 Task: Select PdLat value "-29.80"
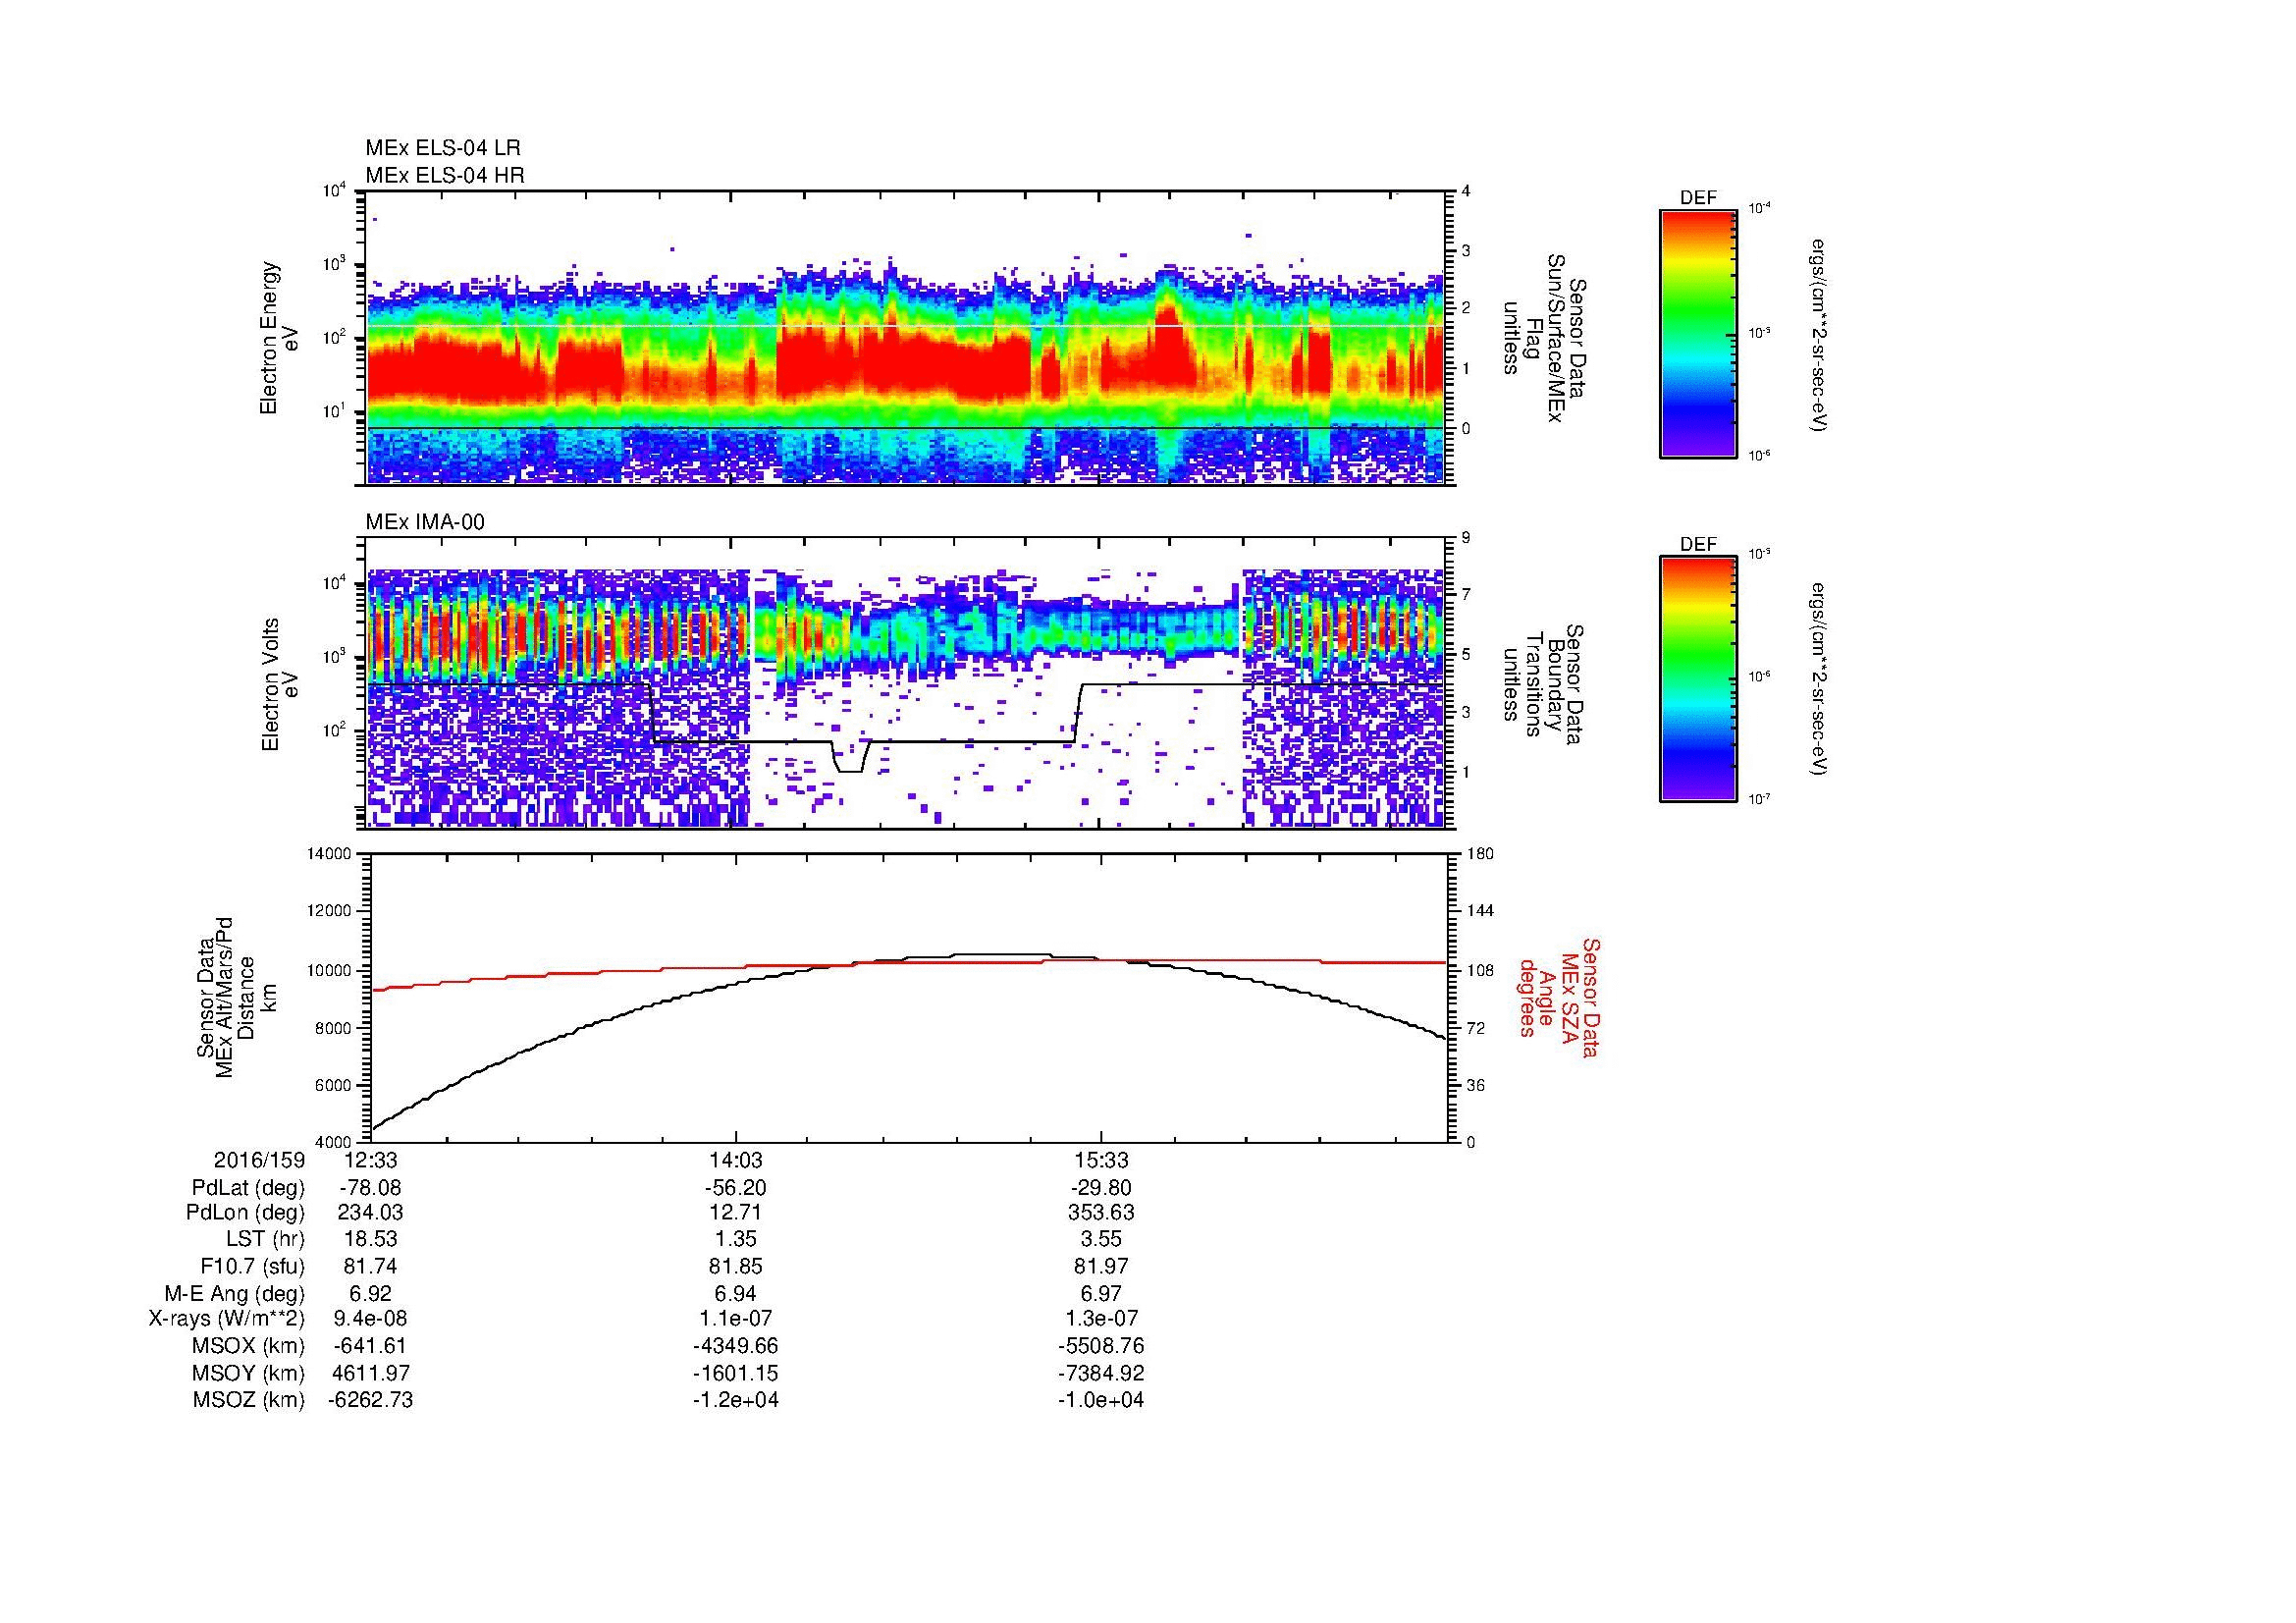(x=1100, y=1188)
